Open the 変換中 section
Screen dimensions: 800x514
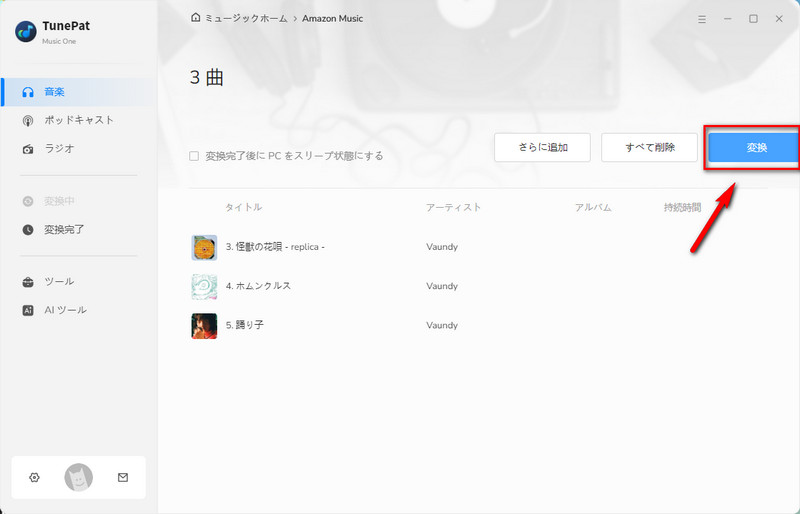[78, 201]
